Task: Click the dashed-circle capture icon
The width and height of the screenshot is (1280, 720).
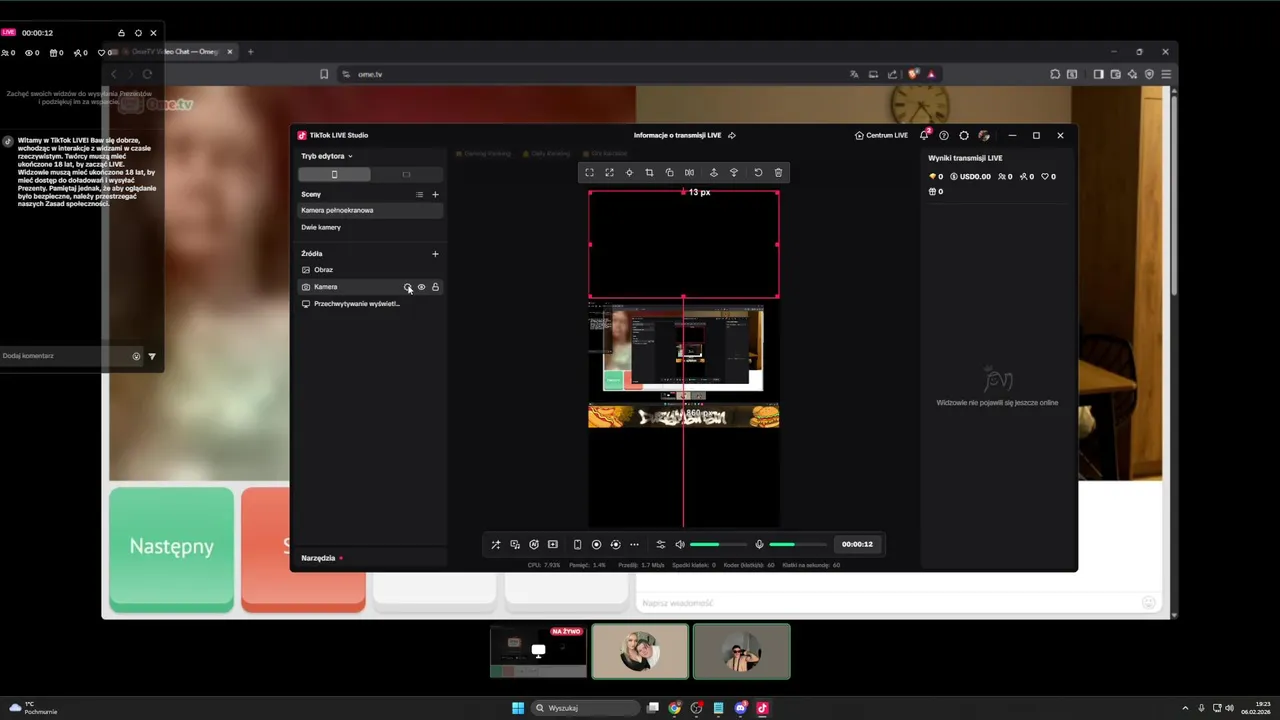Action: pos(615,544)
